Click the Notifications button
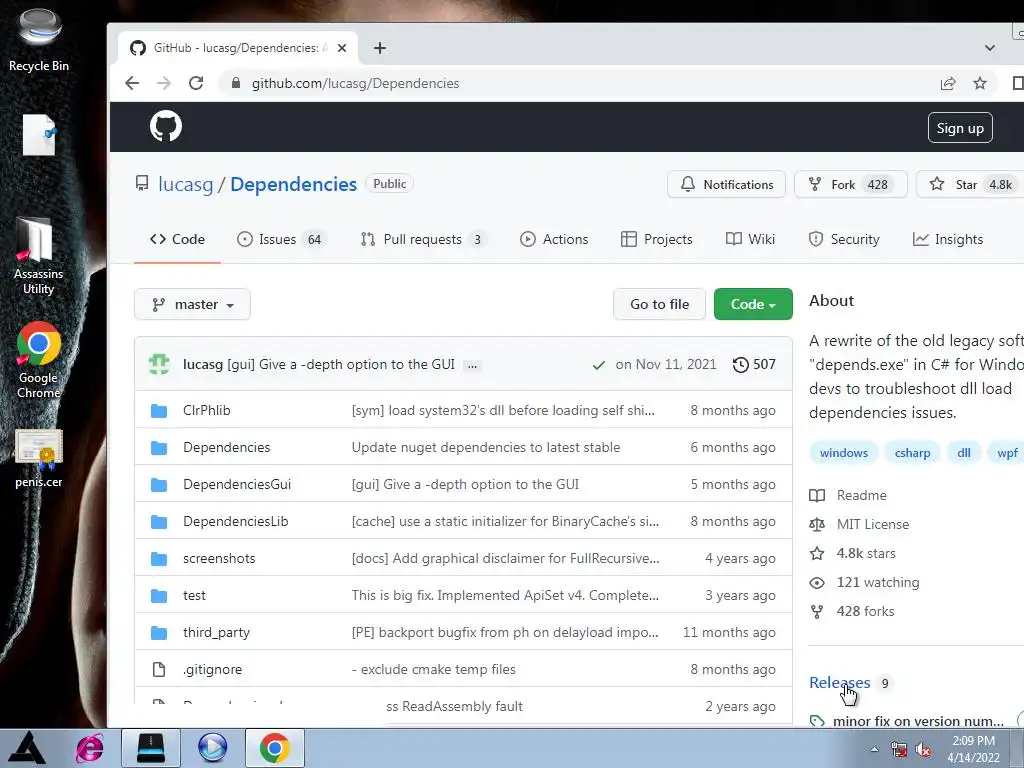Viewport: 1024px width, 768px height. click(x=726, y=184)
